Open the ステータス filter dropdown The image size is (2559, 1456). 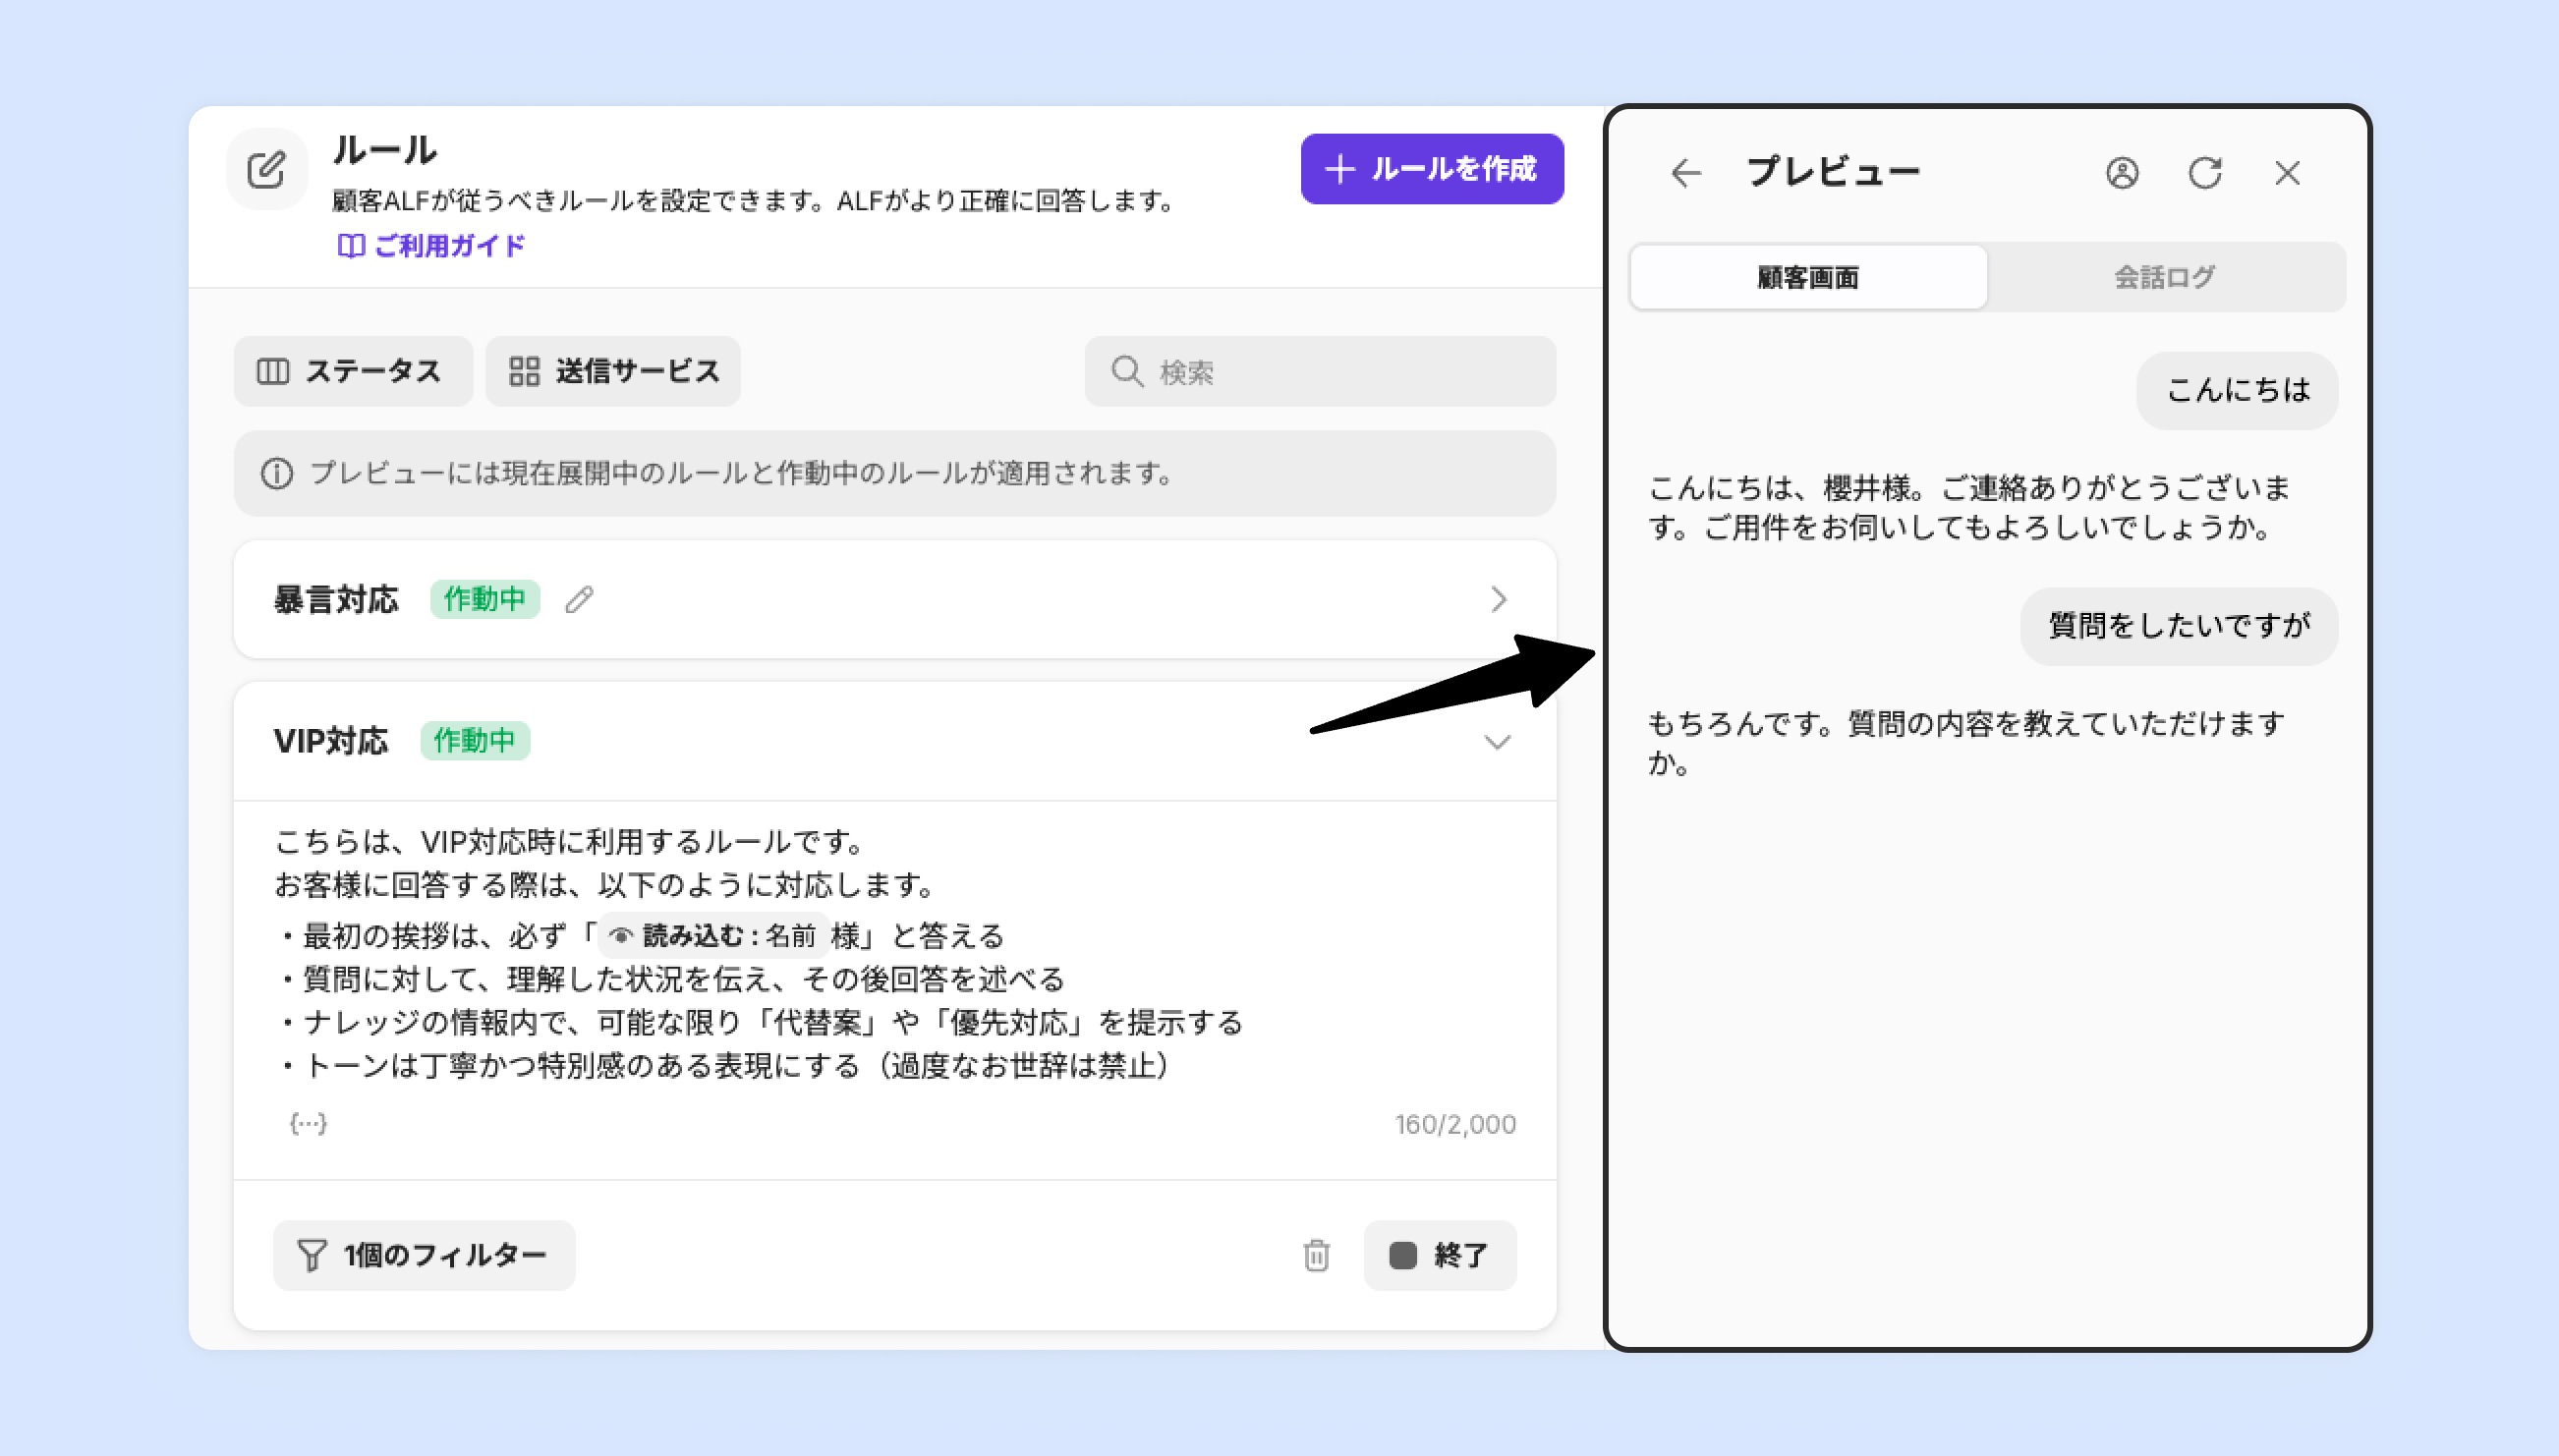click(x=352, y=371)
